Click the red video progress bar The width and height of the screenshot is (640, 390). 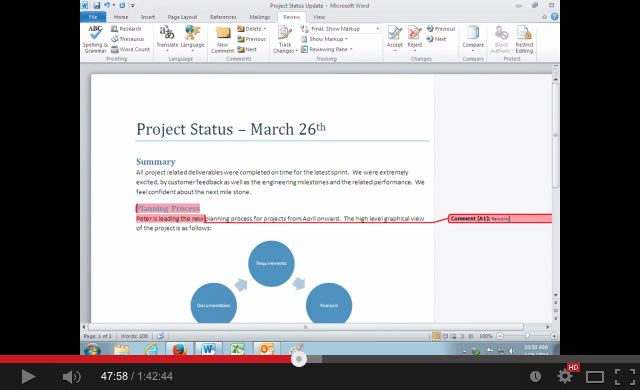point(149,359)
